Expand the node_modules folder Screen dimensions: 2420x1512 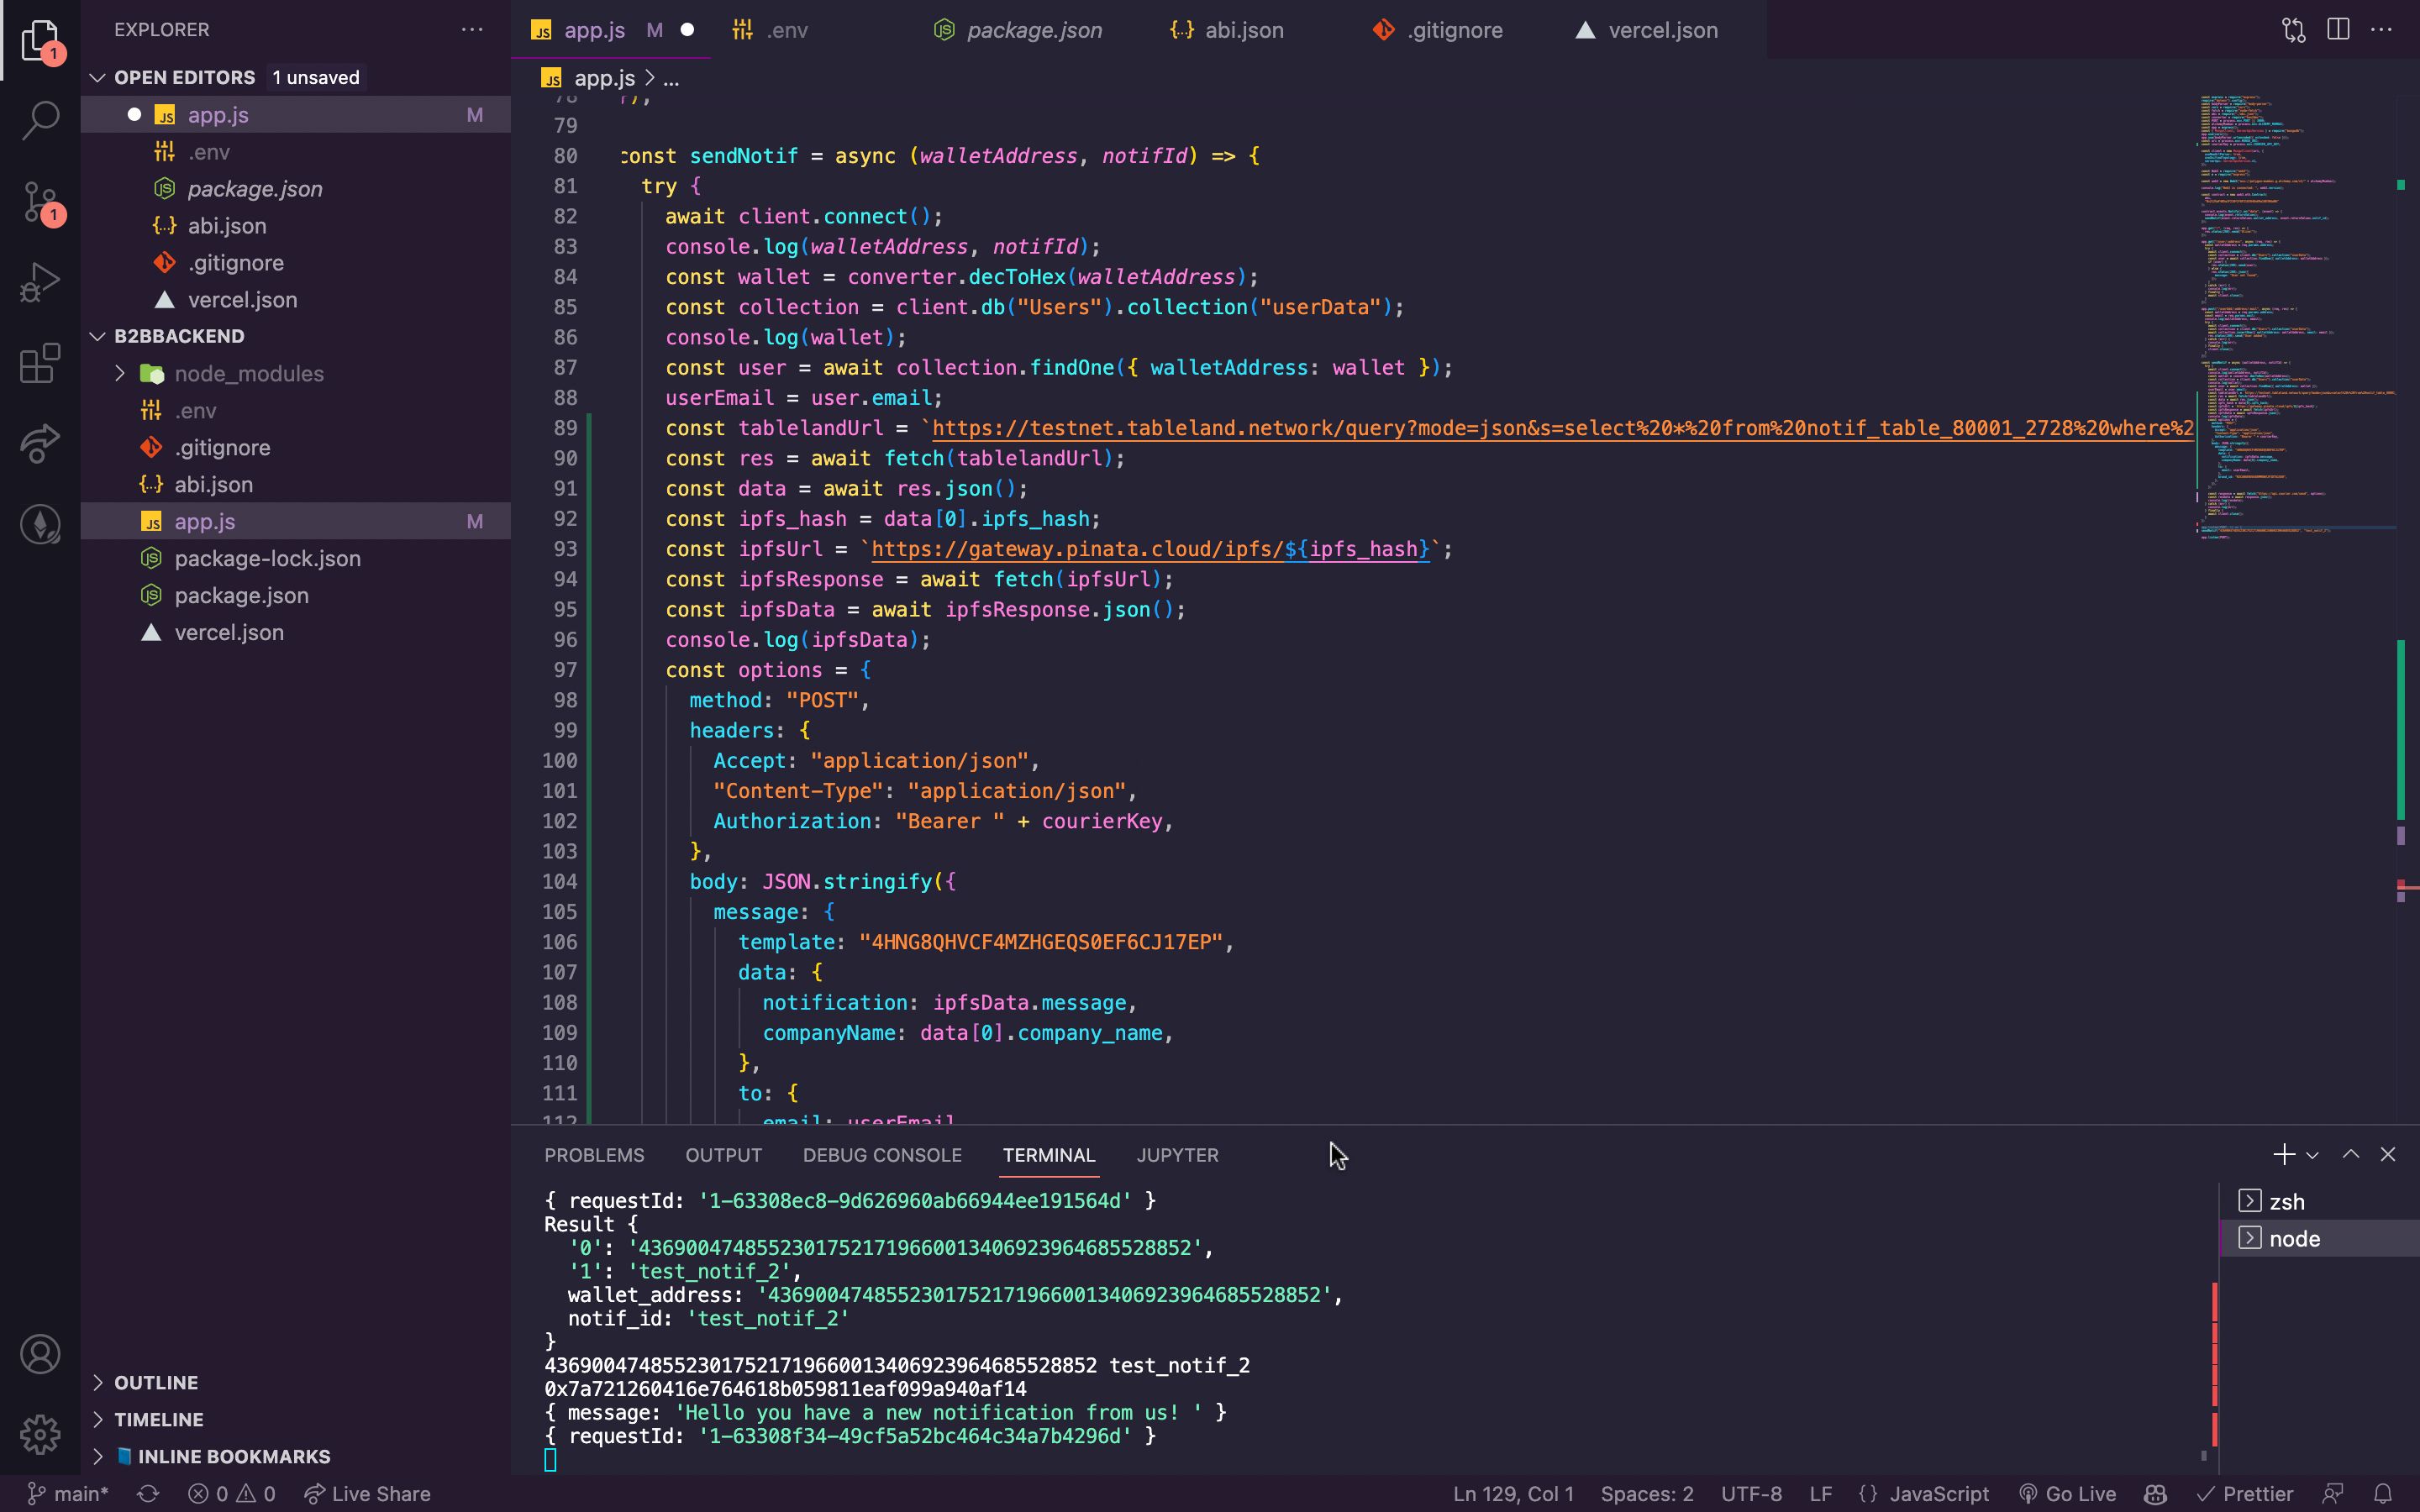120,373
